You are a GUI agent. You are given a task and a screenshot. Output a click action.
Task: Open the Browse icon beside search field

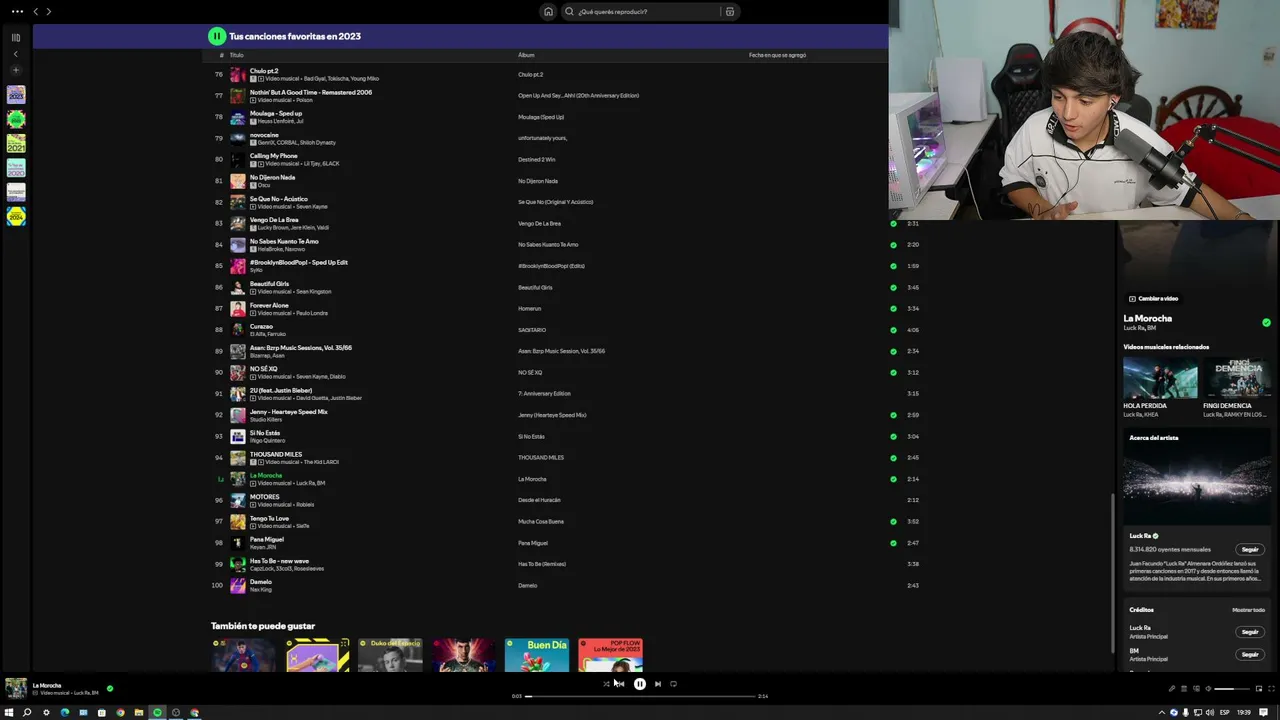coord(730,12)
